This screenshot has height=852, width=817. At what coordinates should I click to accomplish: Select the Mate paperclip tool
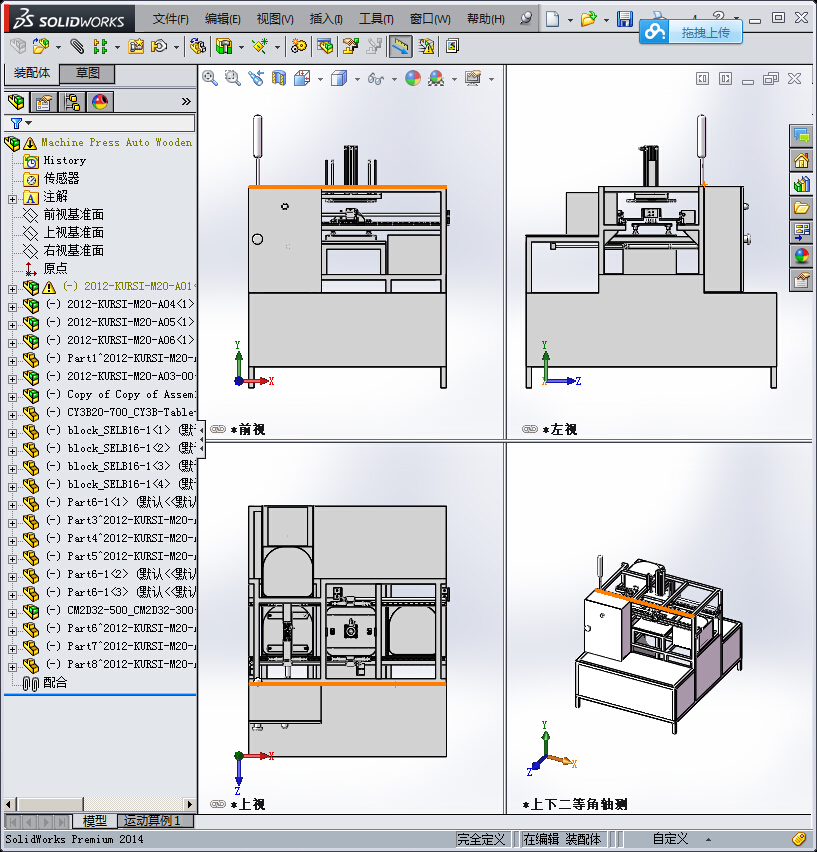click(x=78, y=47)
